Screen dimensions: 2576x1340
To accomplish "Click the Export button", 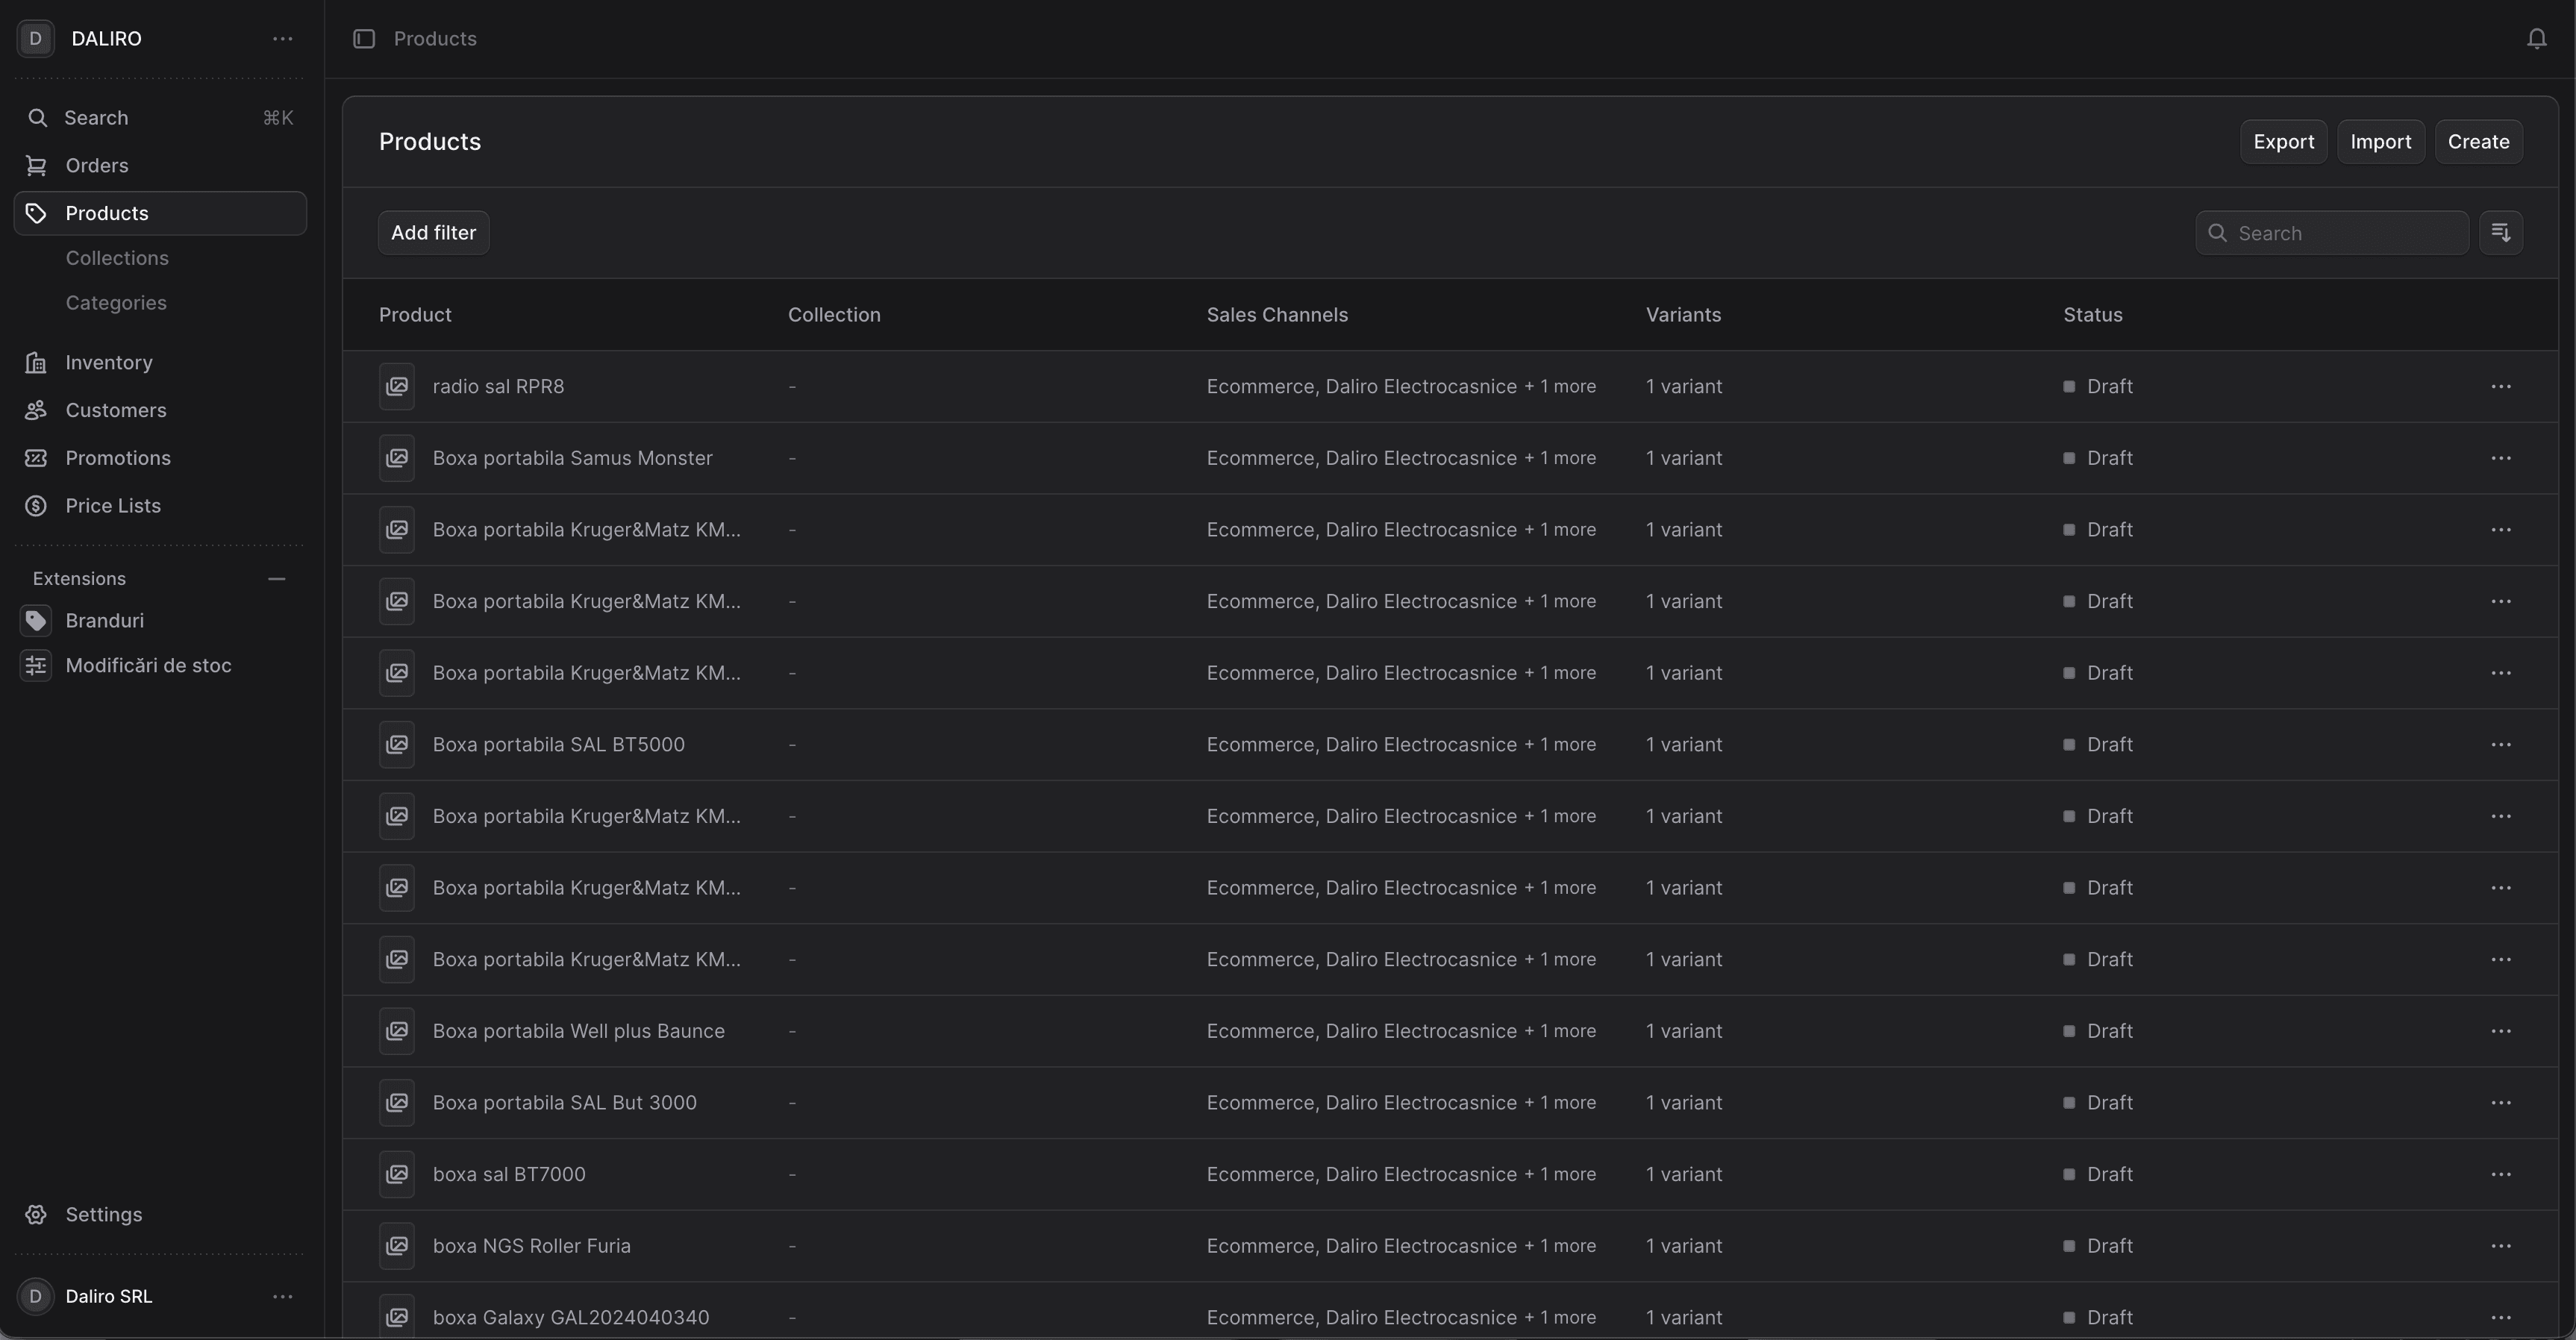I will (x=2283, y=142).
